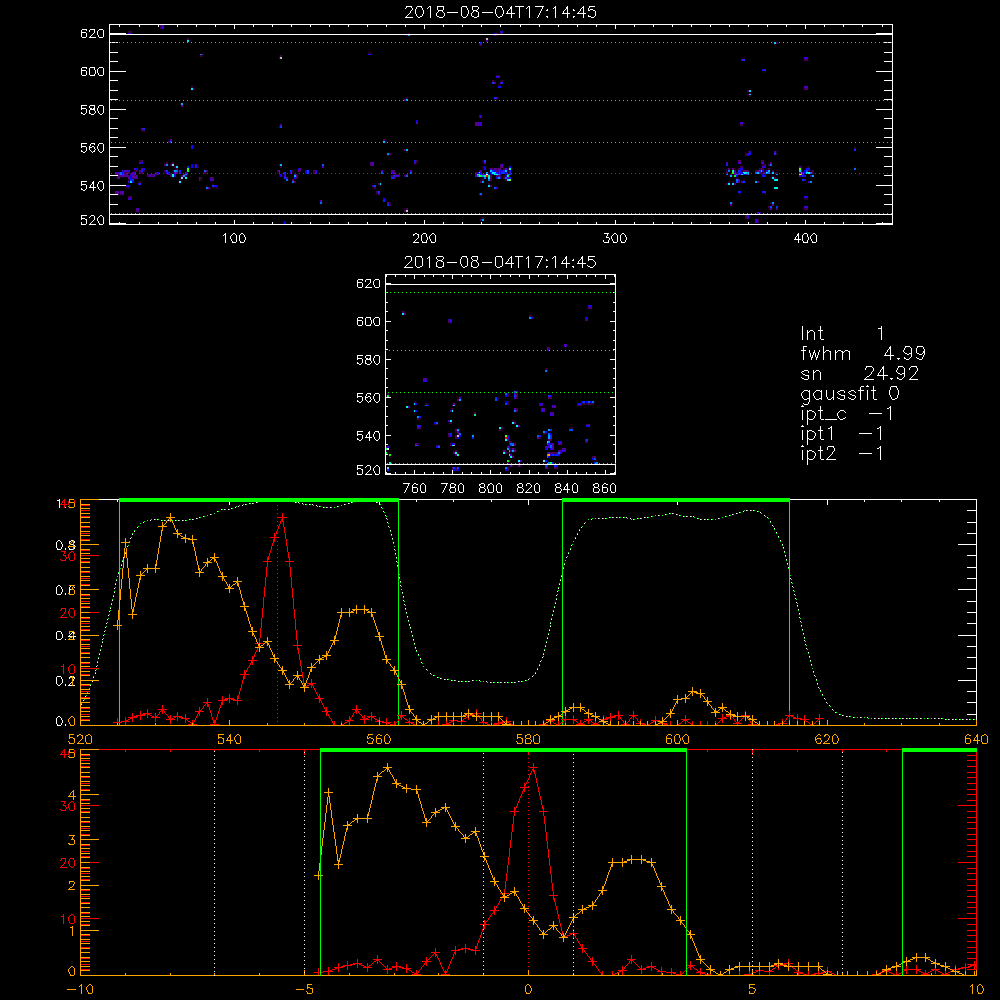
Task: Select the 'fwhm 4.99' readout
Action: 863,353
